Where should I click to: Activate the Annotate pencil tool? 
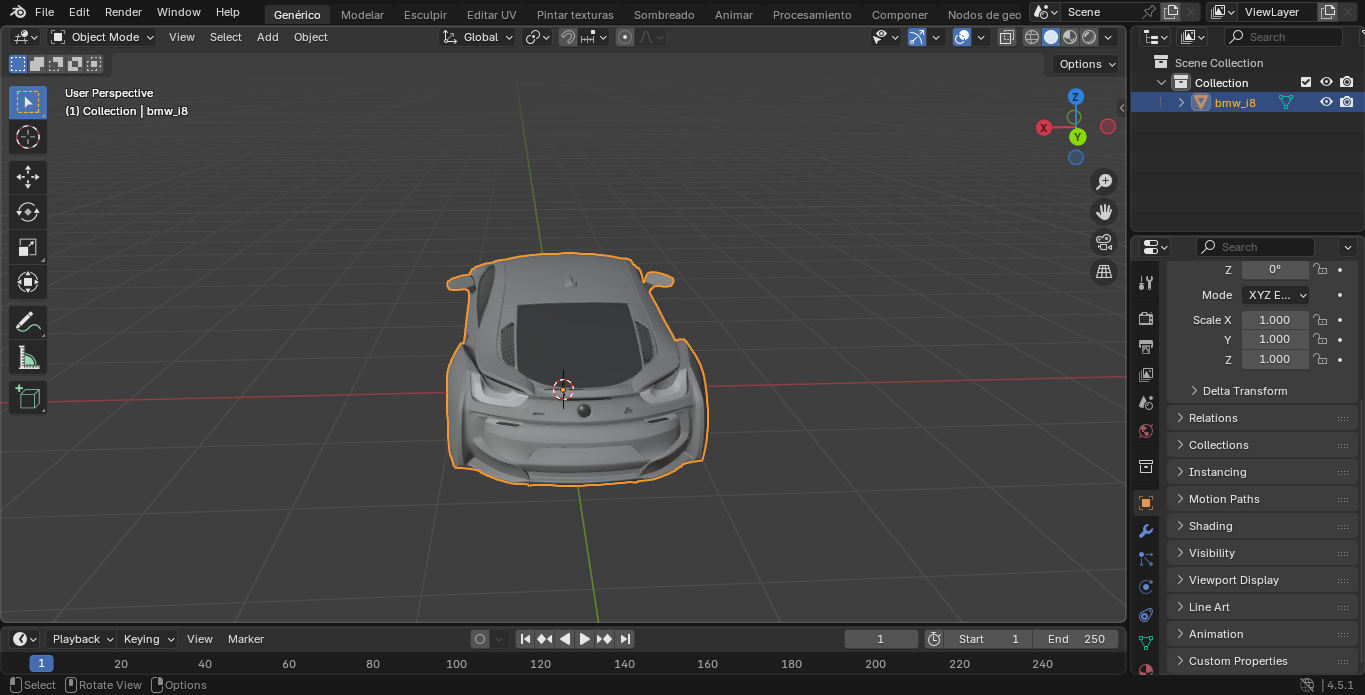(28, 322)
